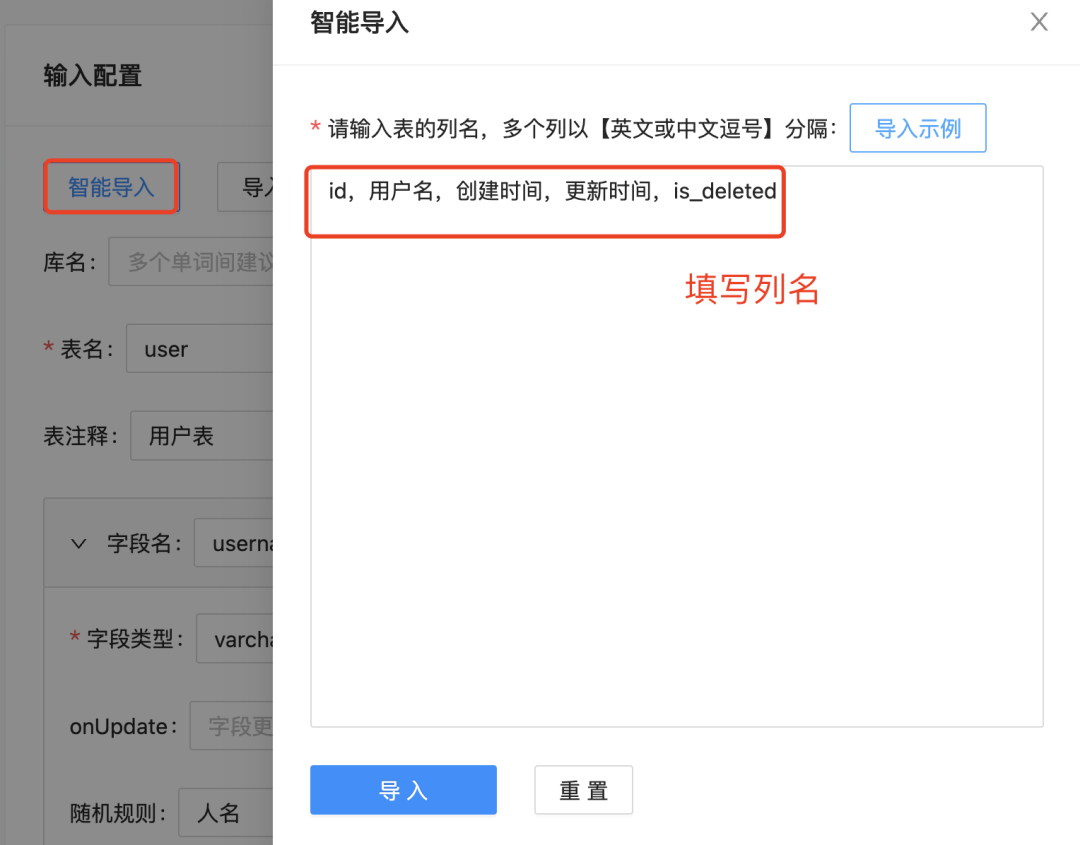Viewport: 1080px width, 845px height.
Task: Click the 导入示例 button
Action: tap(917, 128)
